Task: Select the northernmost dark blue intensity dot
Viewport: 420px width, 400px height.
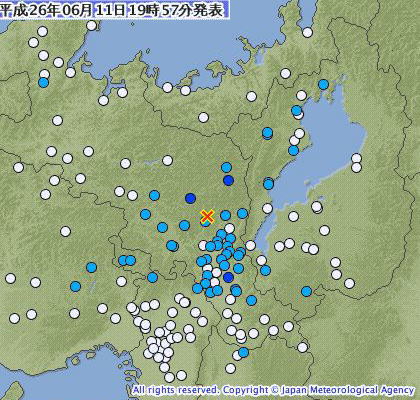Action: [x=228, y=181]
